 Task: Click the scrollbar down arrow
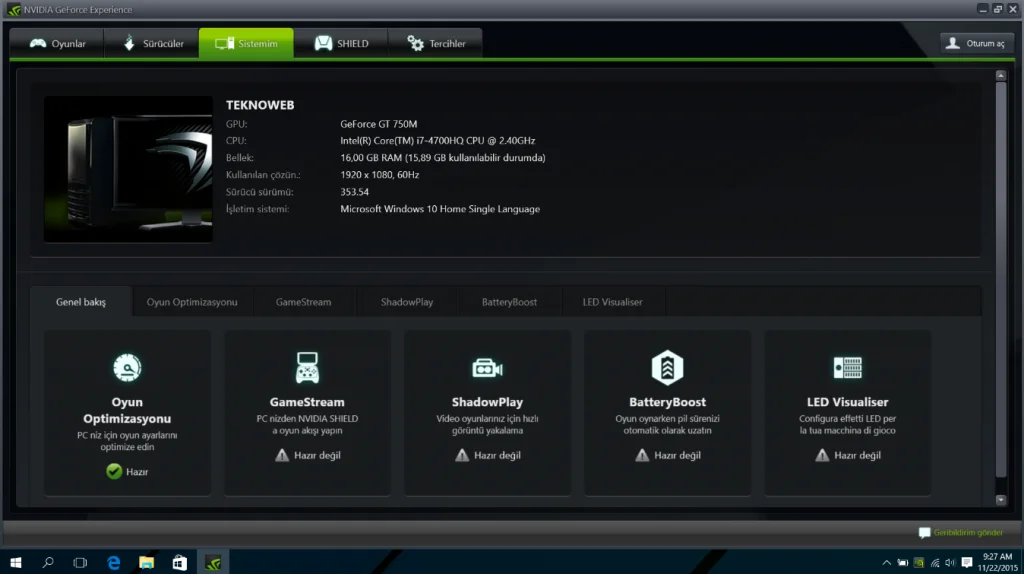1001,499
